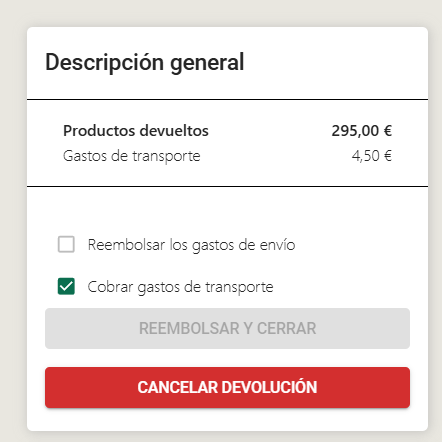Select the Reembolsar los gastos de envío label text
The width and height of the screenshot is (442, 442).
click(x=191, y=245)
